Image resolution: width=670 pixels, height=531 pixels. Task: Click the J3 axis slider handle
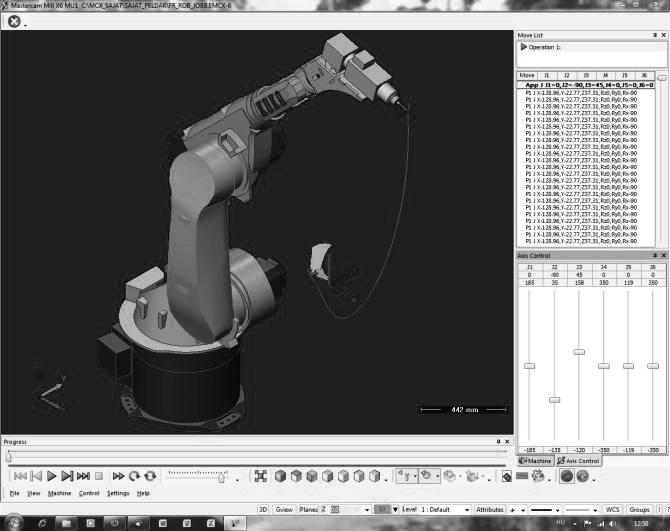pyautogui.click(x=579, y=352)
